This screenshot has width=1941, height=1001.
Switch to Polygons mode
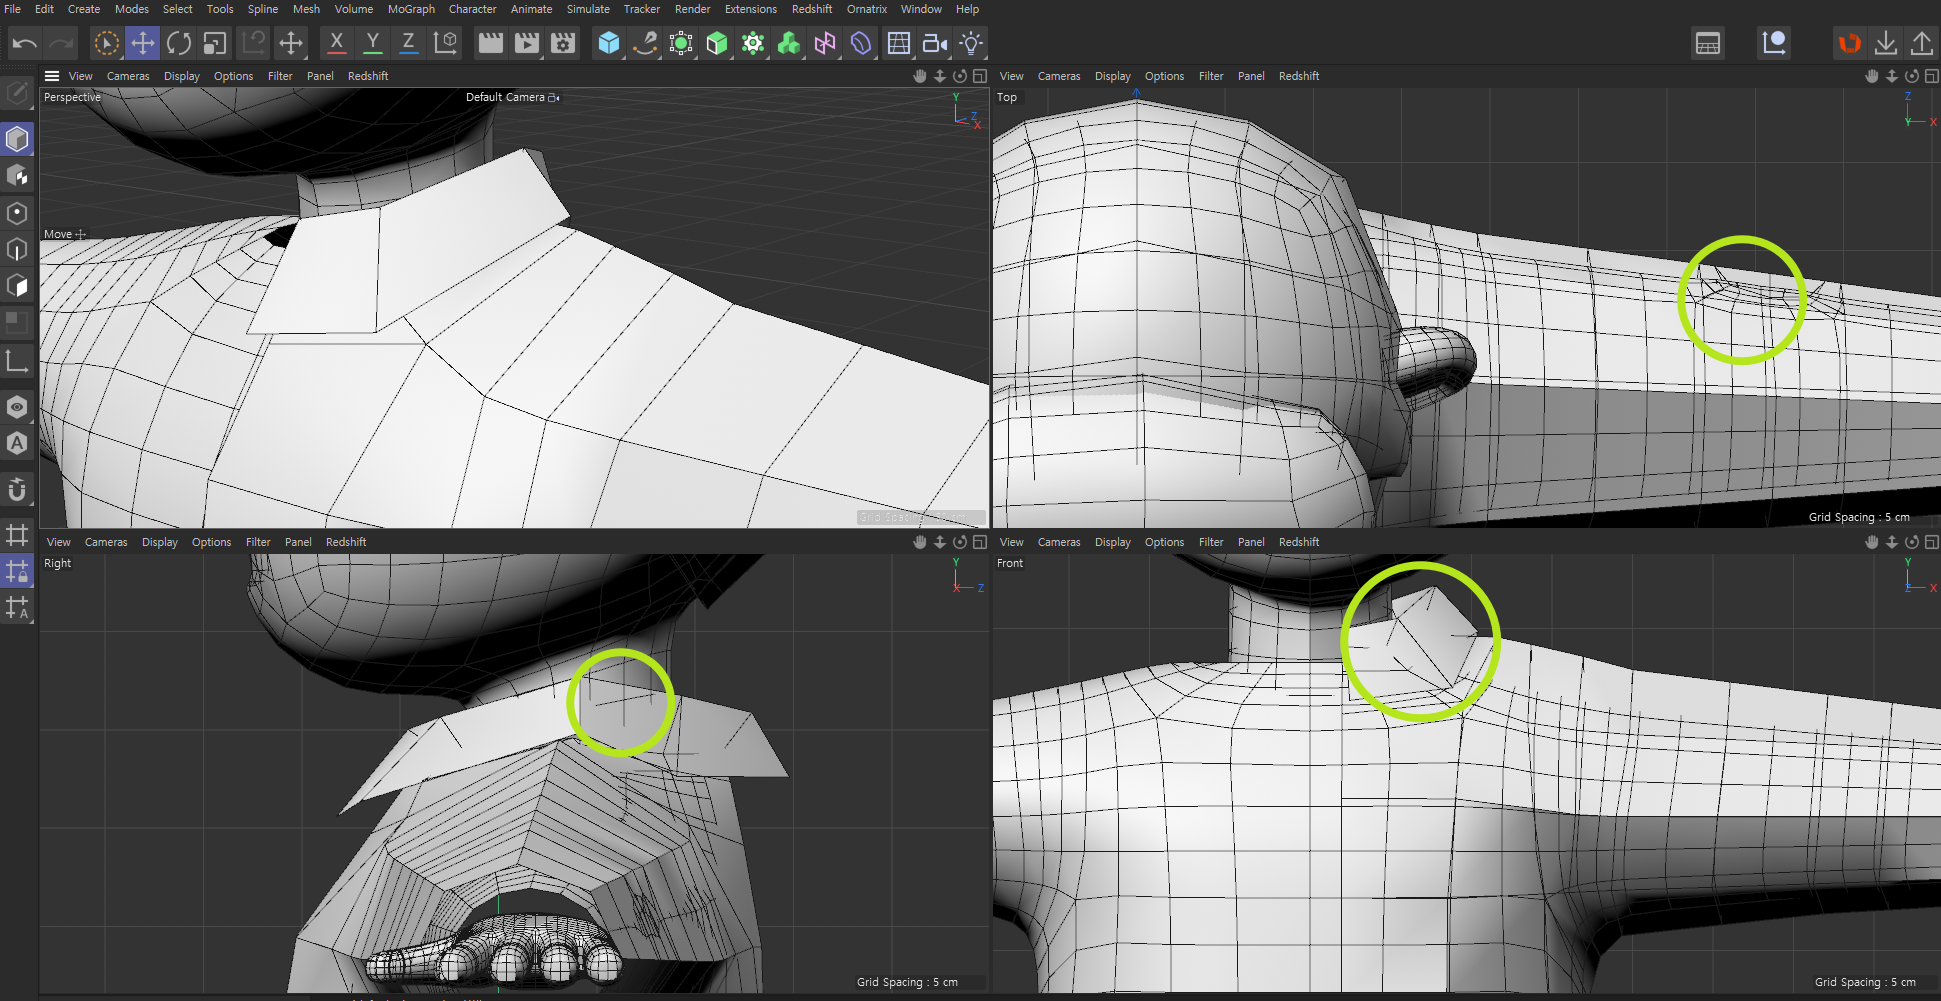(17, 286)
